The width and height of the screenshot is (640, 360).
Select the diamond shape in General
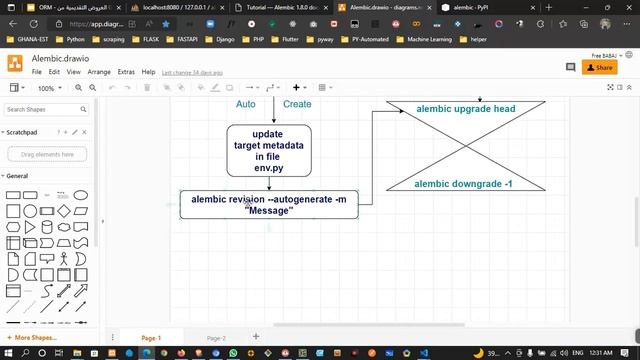[x=64, y=211]
